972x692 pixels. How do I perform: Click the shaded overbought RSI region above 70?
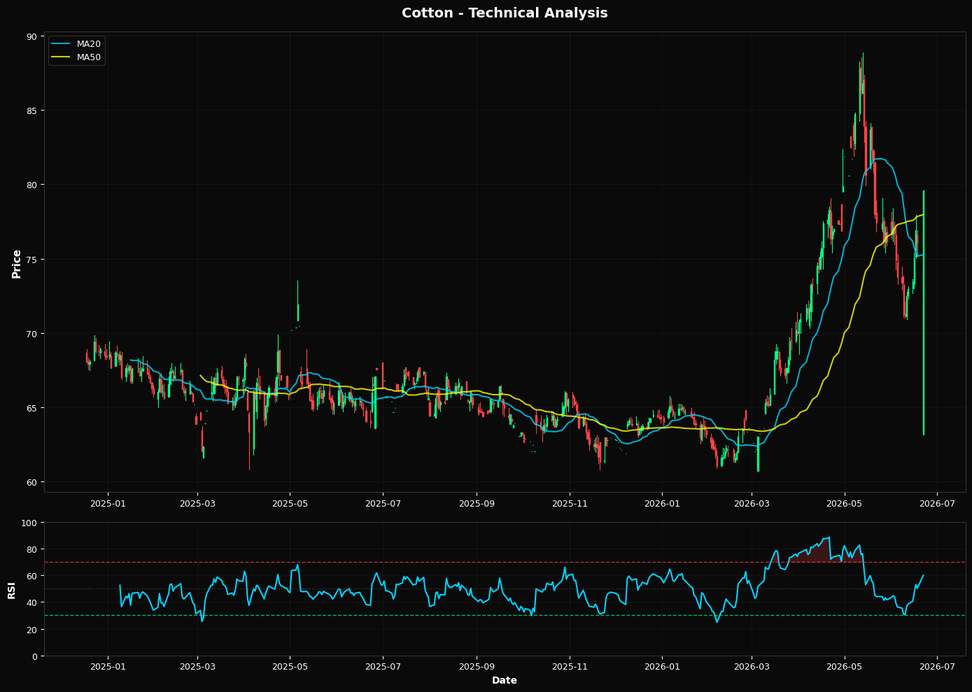coord(824,552)
